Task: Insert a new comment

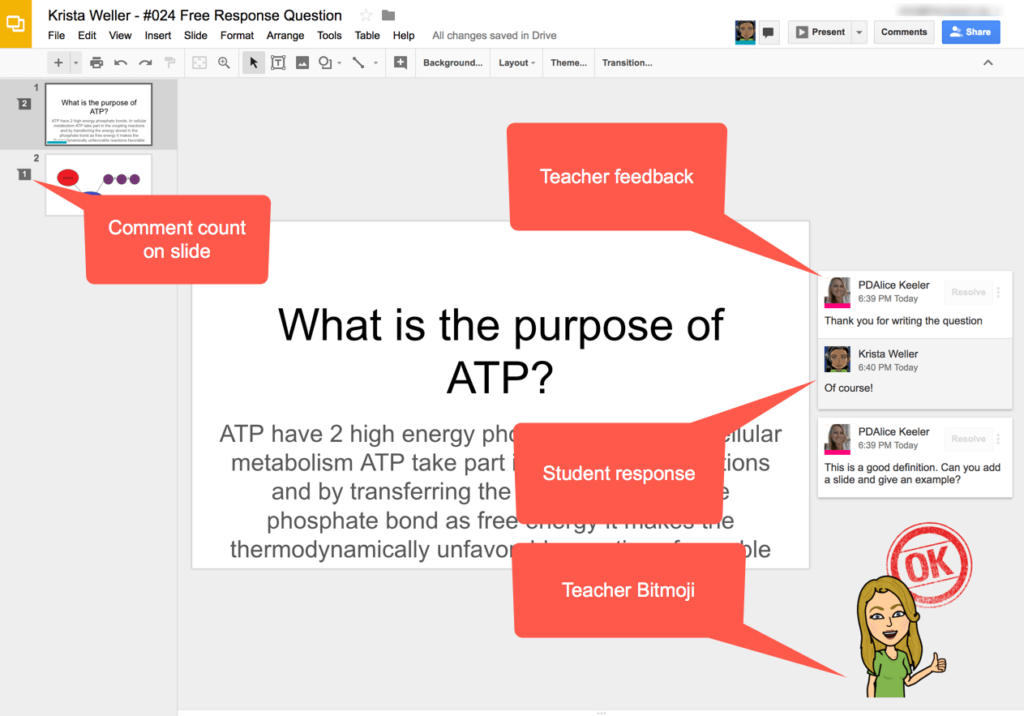Action: (401, 62)
